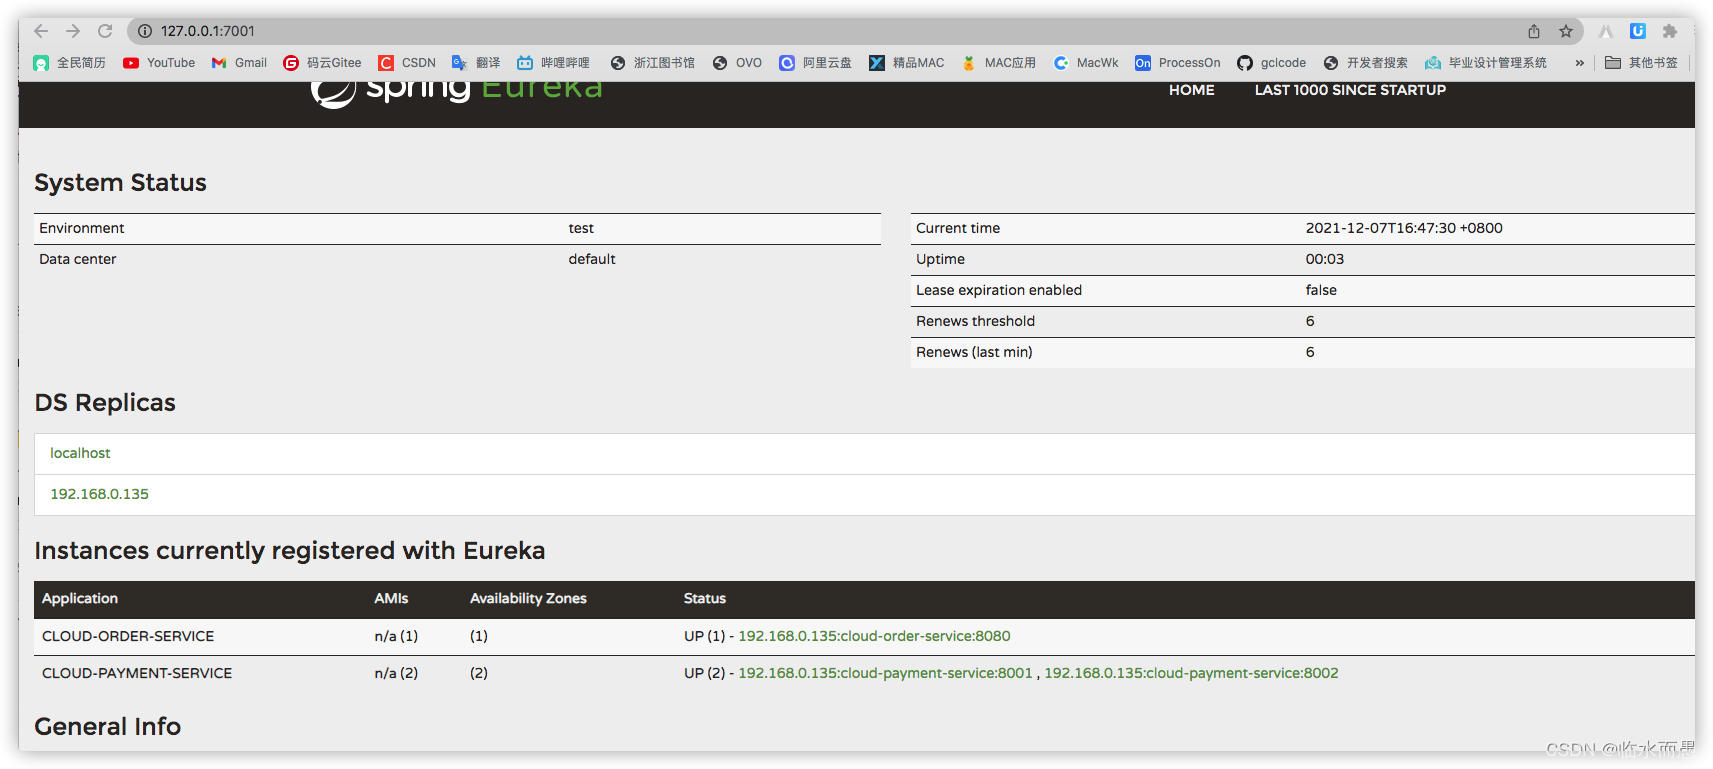Open the cloud-payment-service:8002 instance link
The width and height of the screenshot is (1713, 769).
(1191, 673)
